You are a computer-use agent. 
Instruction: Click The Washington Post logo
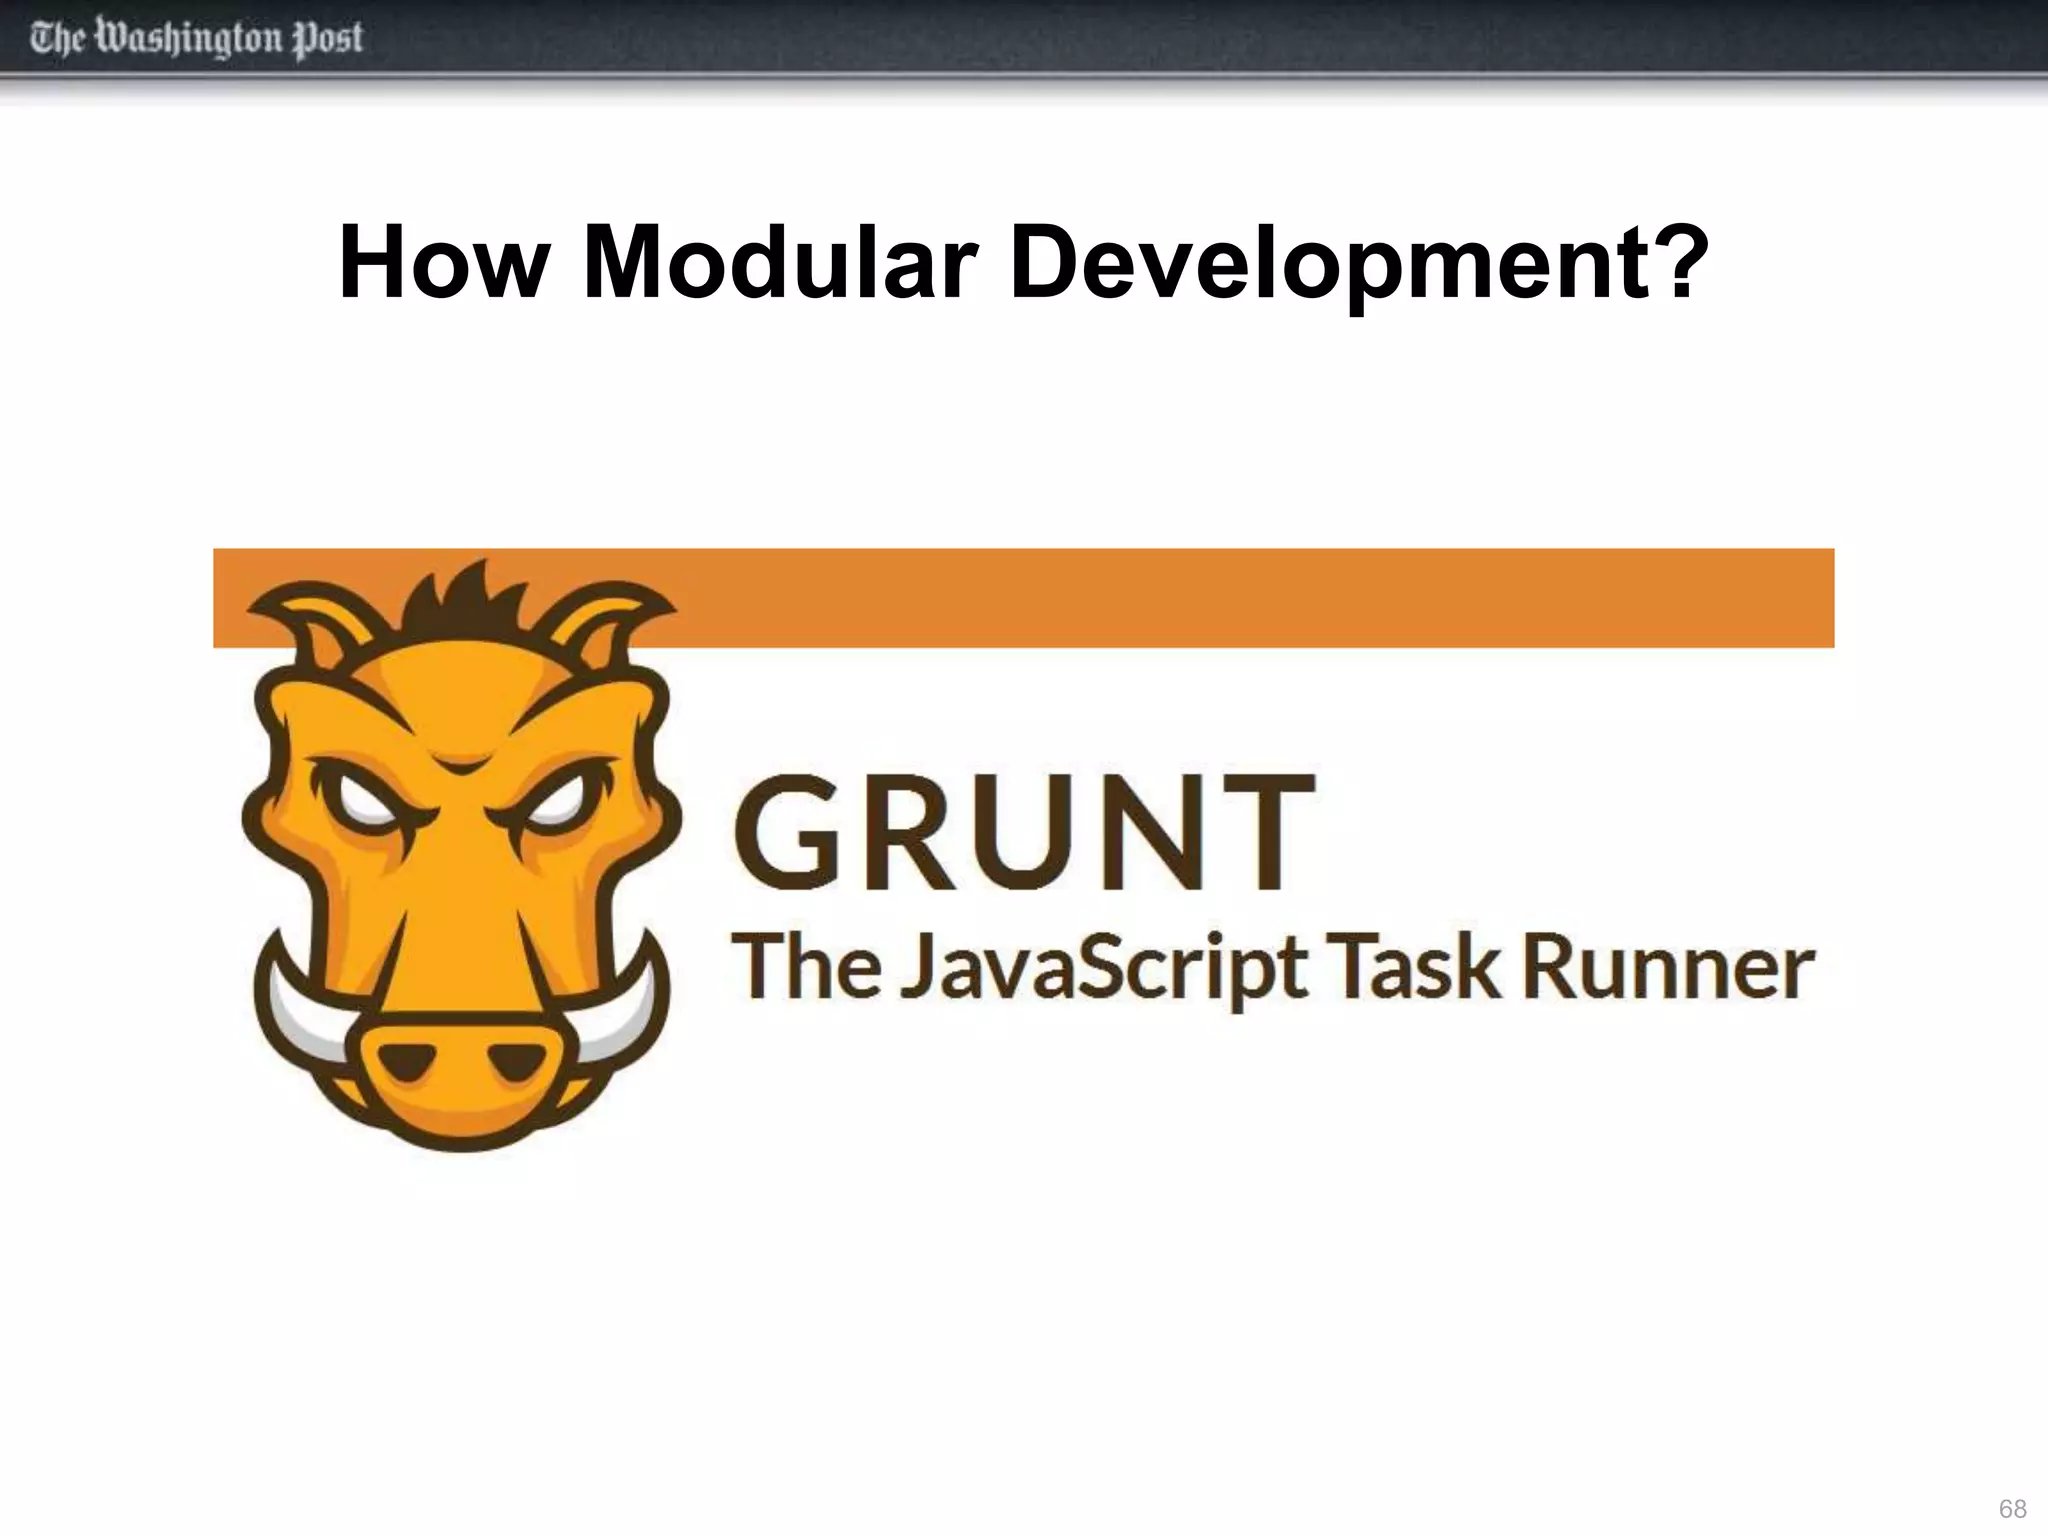[x=196, y=39]
